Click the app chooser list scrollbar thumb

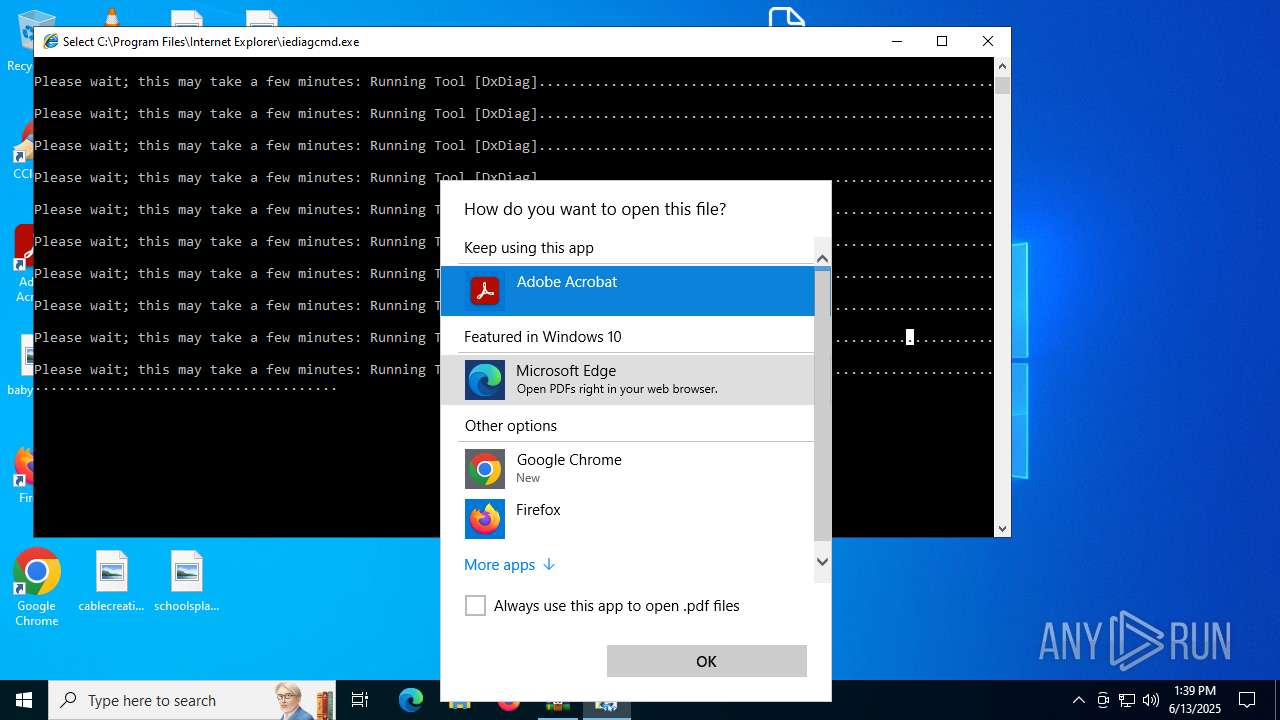(823, 404)
